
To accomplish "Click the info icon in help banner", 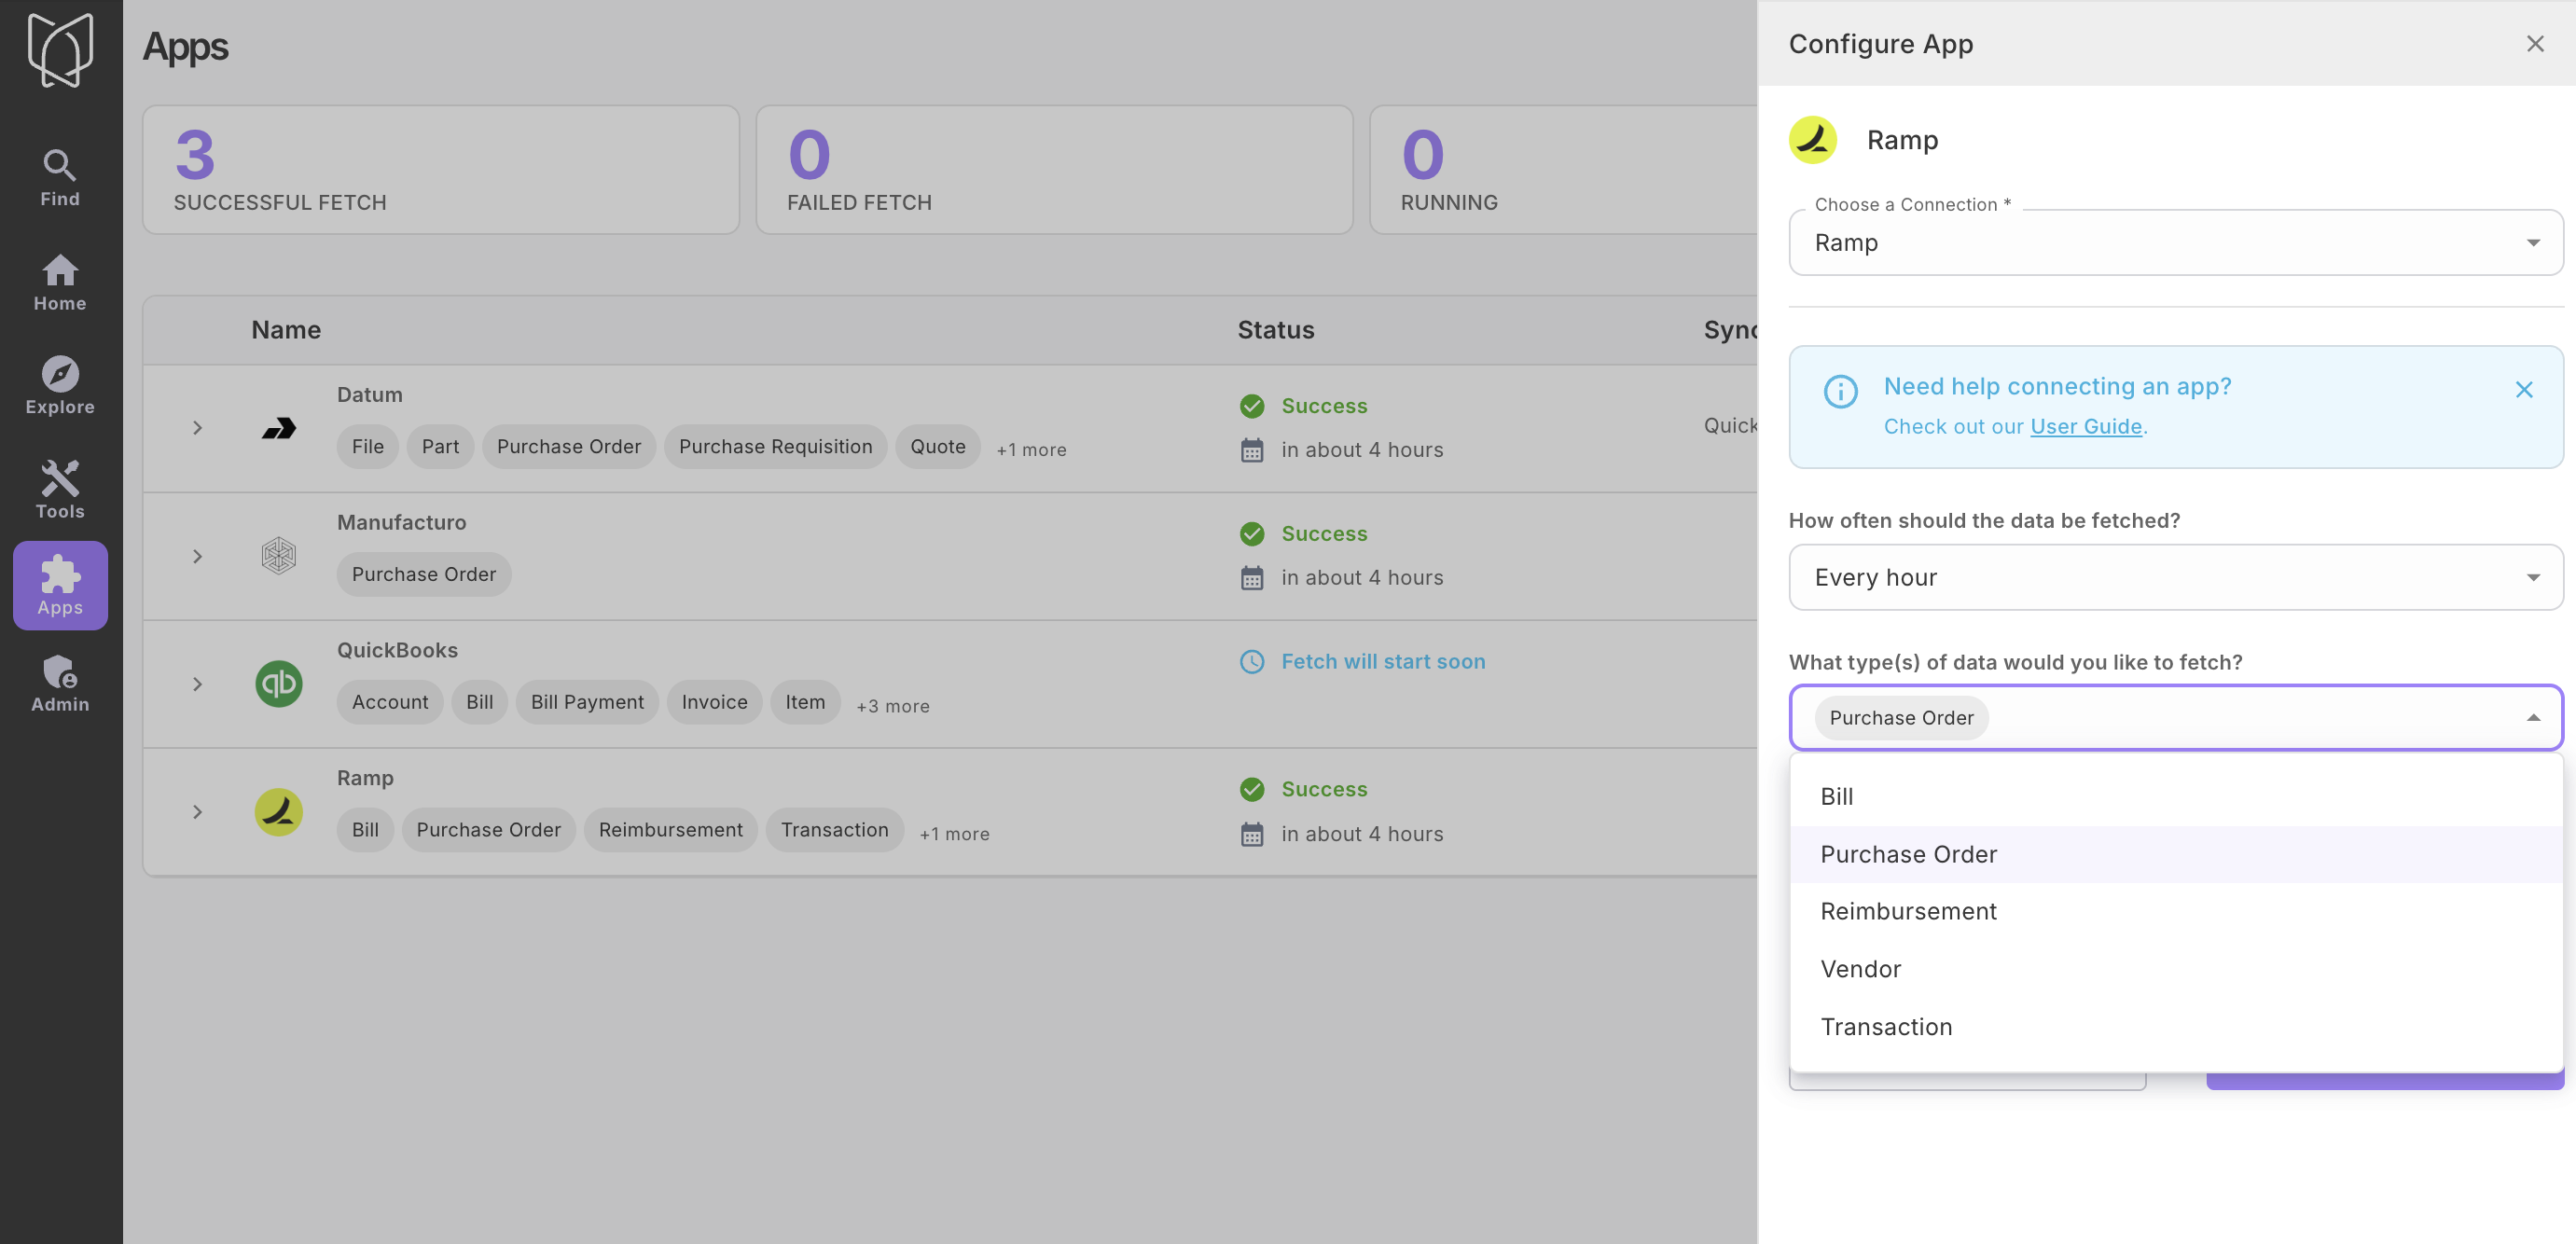I will [1841, 391].
